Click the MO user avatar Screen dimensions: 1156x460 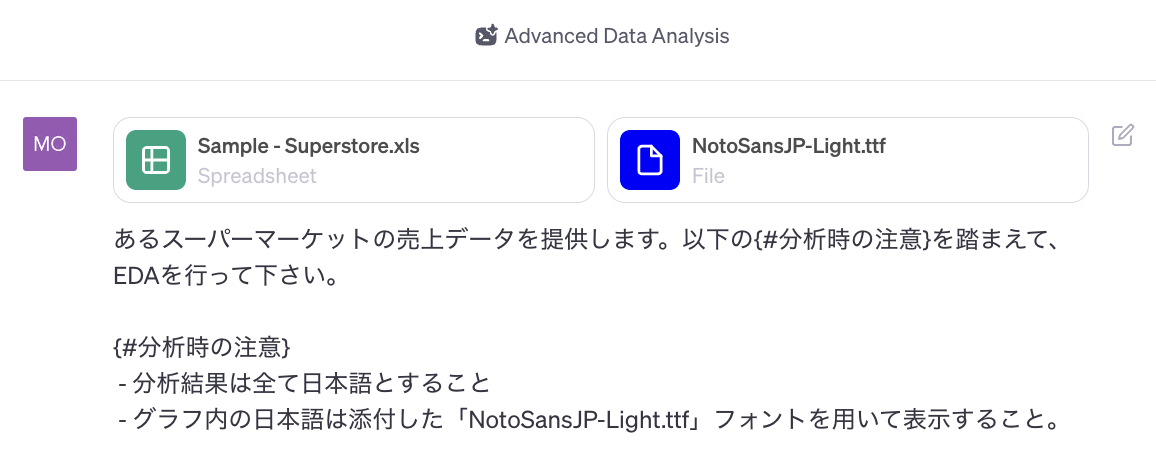[50, 144]
